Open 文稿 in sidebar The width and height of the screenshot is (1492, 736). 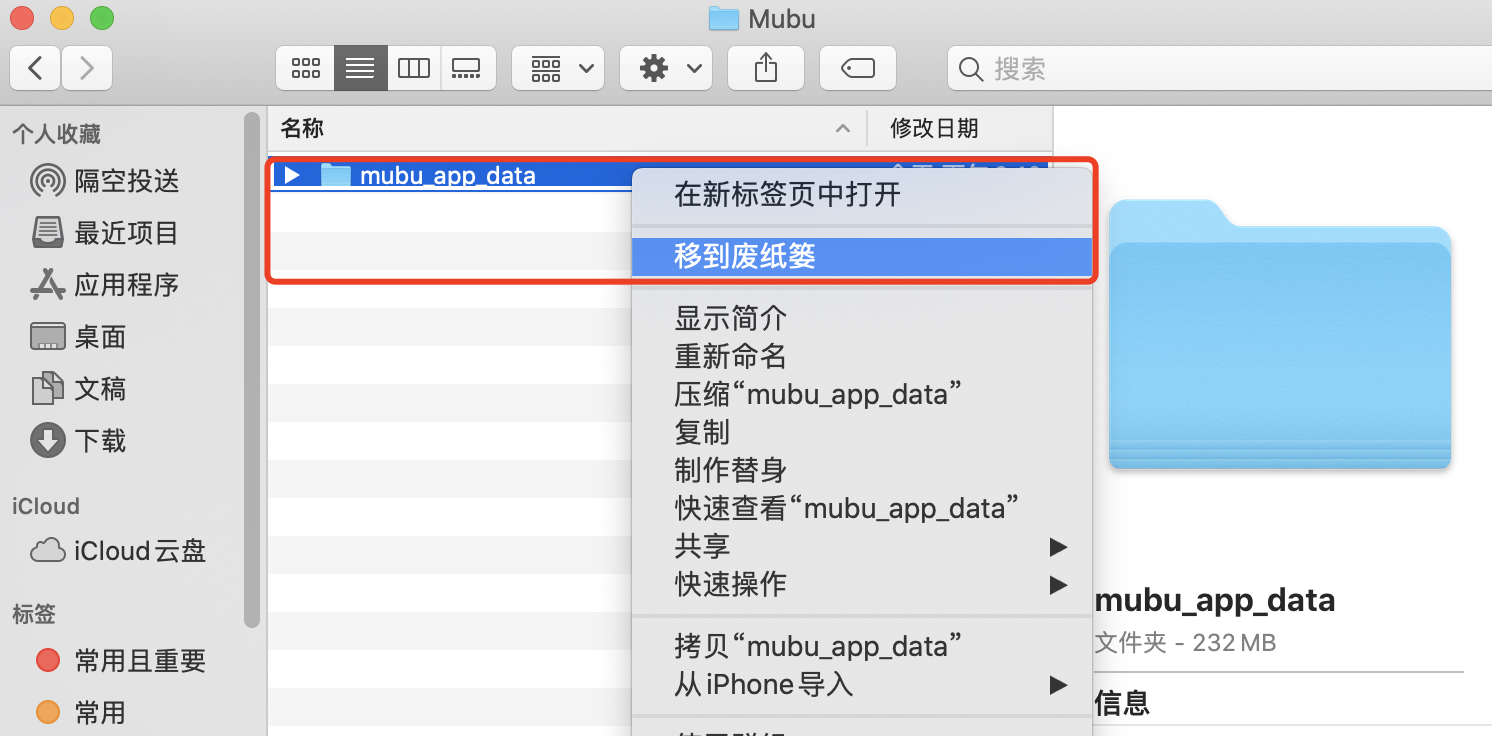(79, 389)
